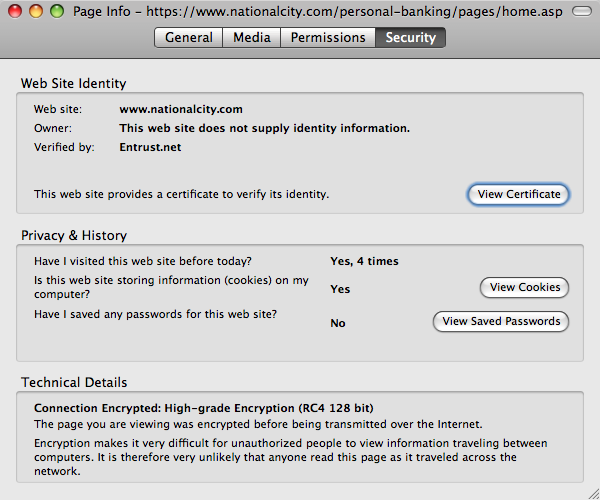Viewport: 600px width, 500px height.
Task: Switch to the General tab
Action: click(x=189, y=37)
